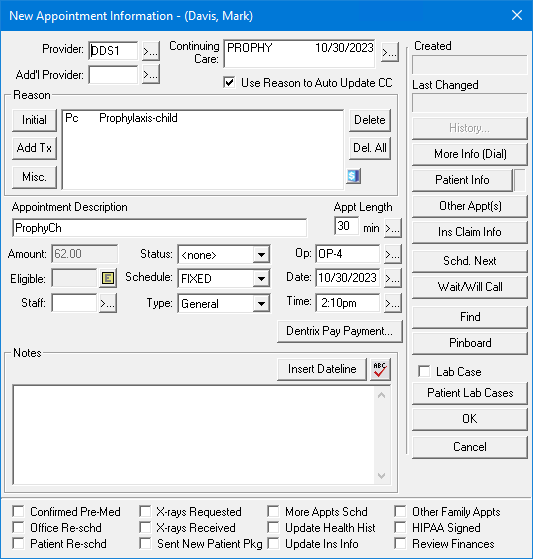Open the Patient Info button
Viewport: 533px width, 559px height.
point(462,180)
